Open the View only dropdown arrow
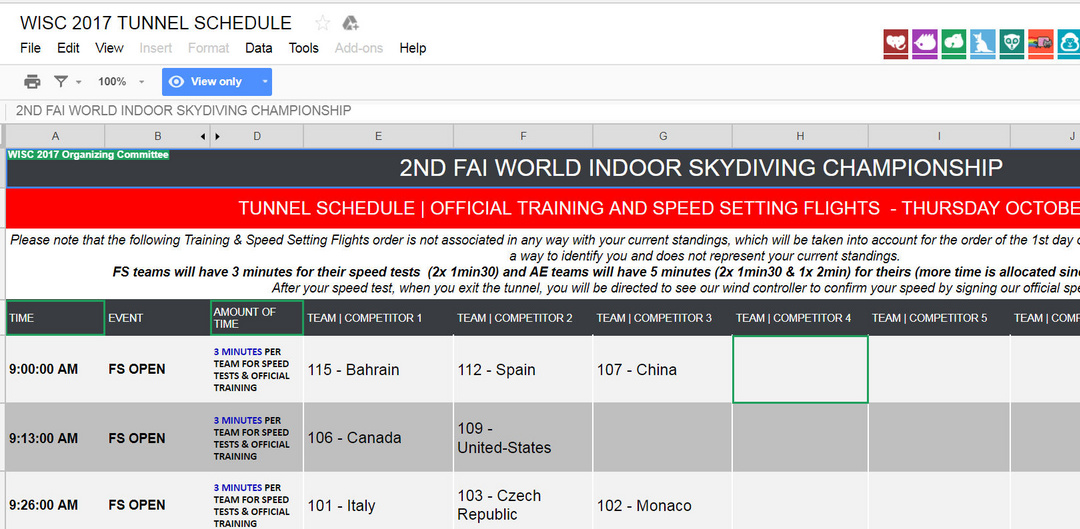This screenshot has height=529, width=1080. coord(265,82)
